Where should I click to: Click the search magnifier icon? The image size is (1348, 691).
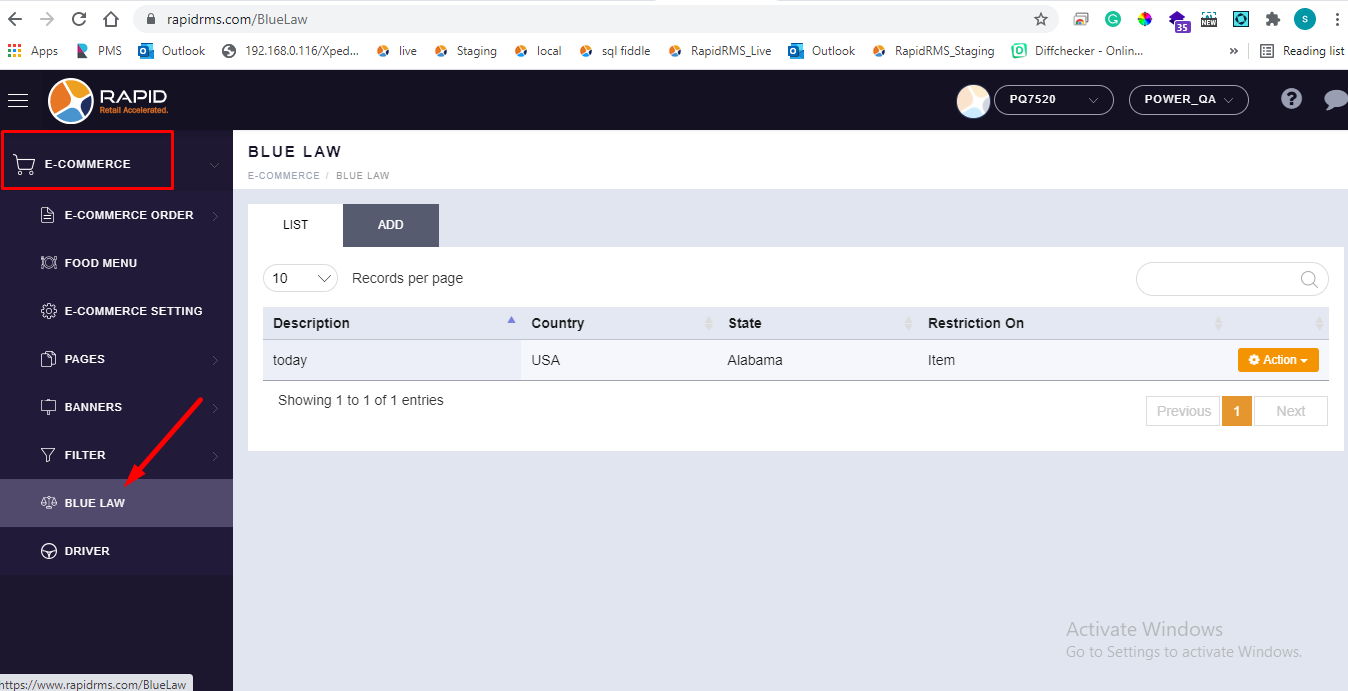pyautogui.click(x=1309, y=279)
